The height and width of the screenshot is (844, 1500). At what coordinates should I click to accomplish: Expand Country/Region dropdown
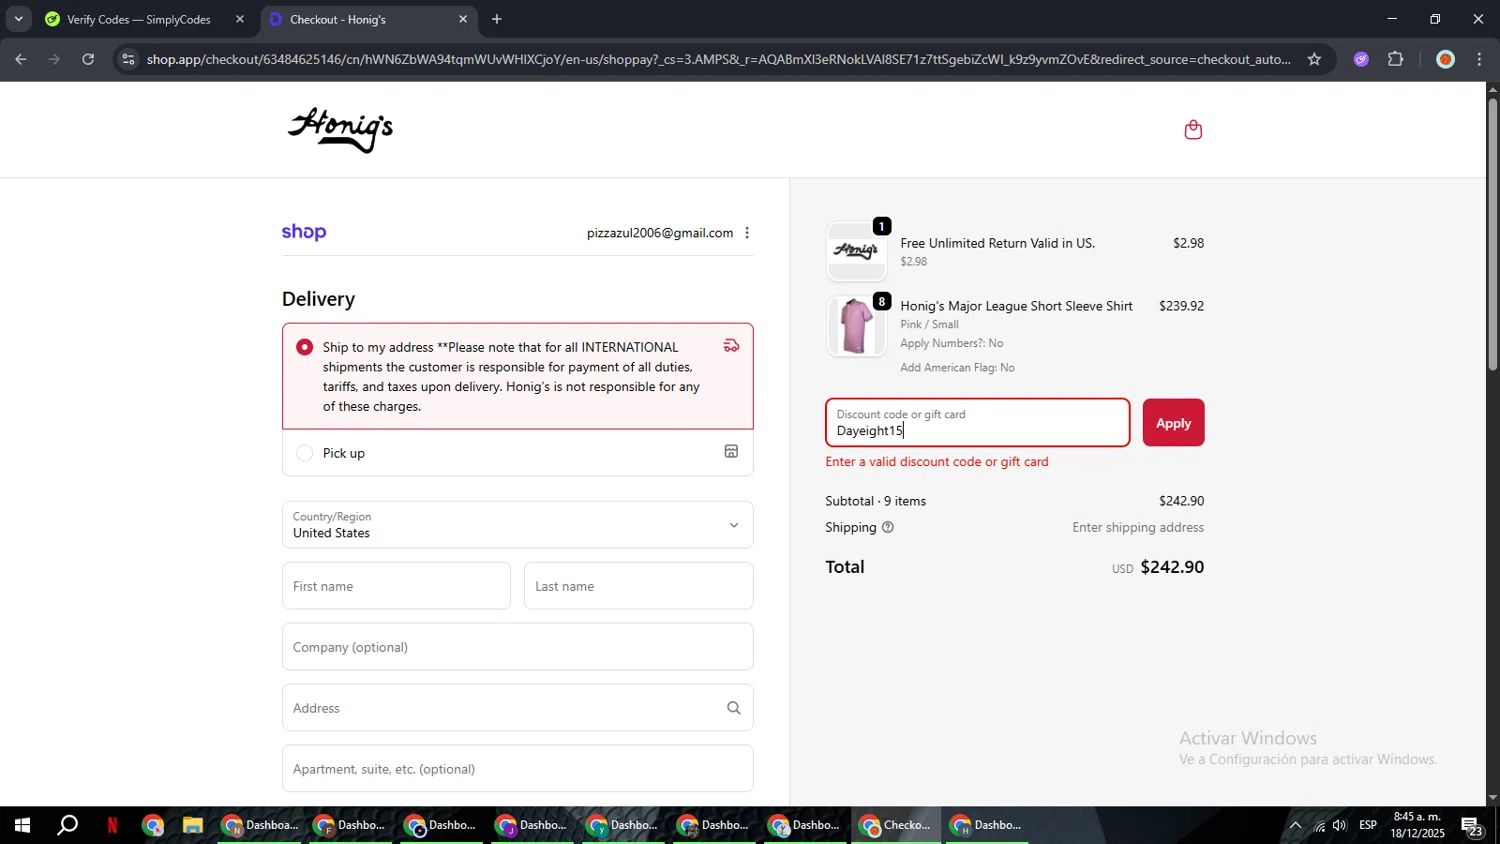(517, 525)
